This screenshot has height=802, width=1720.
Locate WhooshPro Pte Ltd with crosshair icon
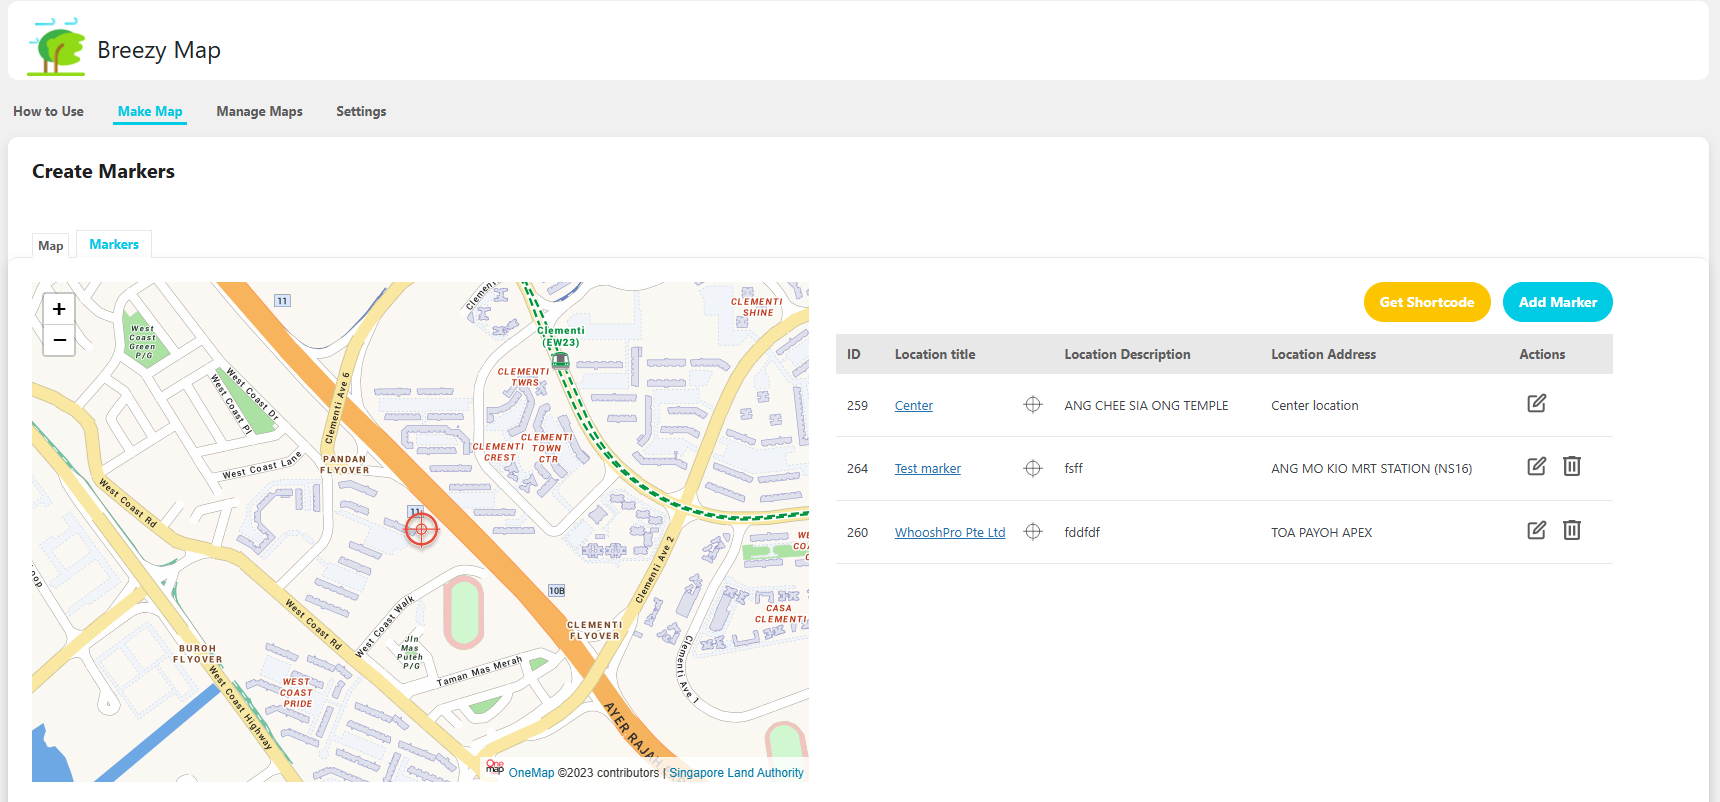[x=1033, y=532]
